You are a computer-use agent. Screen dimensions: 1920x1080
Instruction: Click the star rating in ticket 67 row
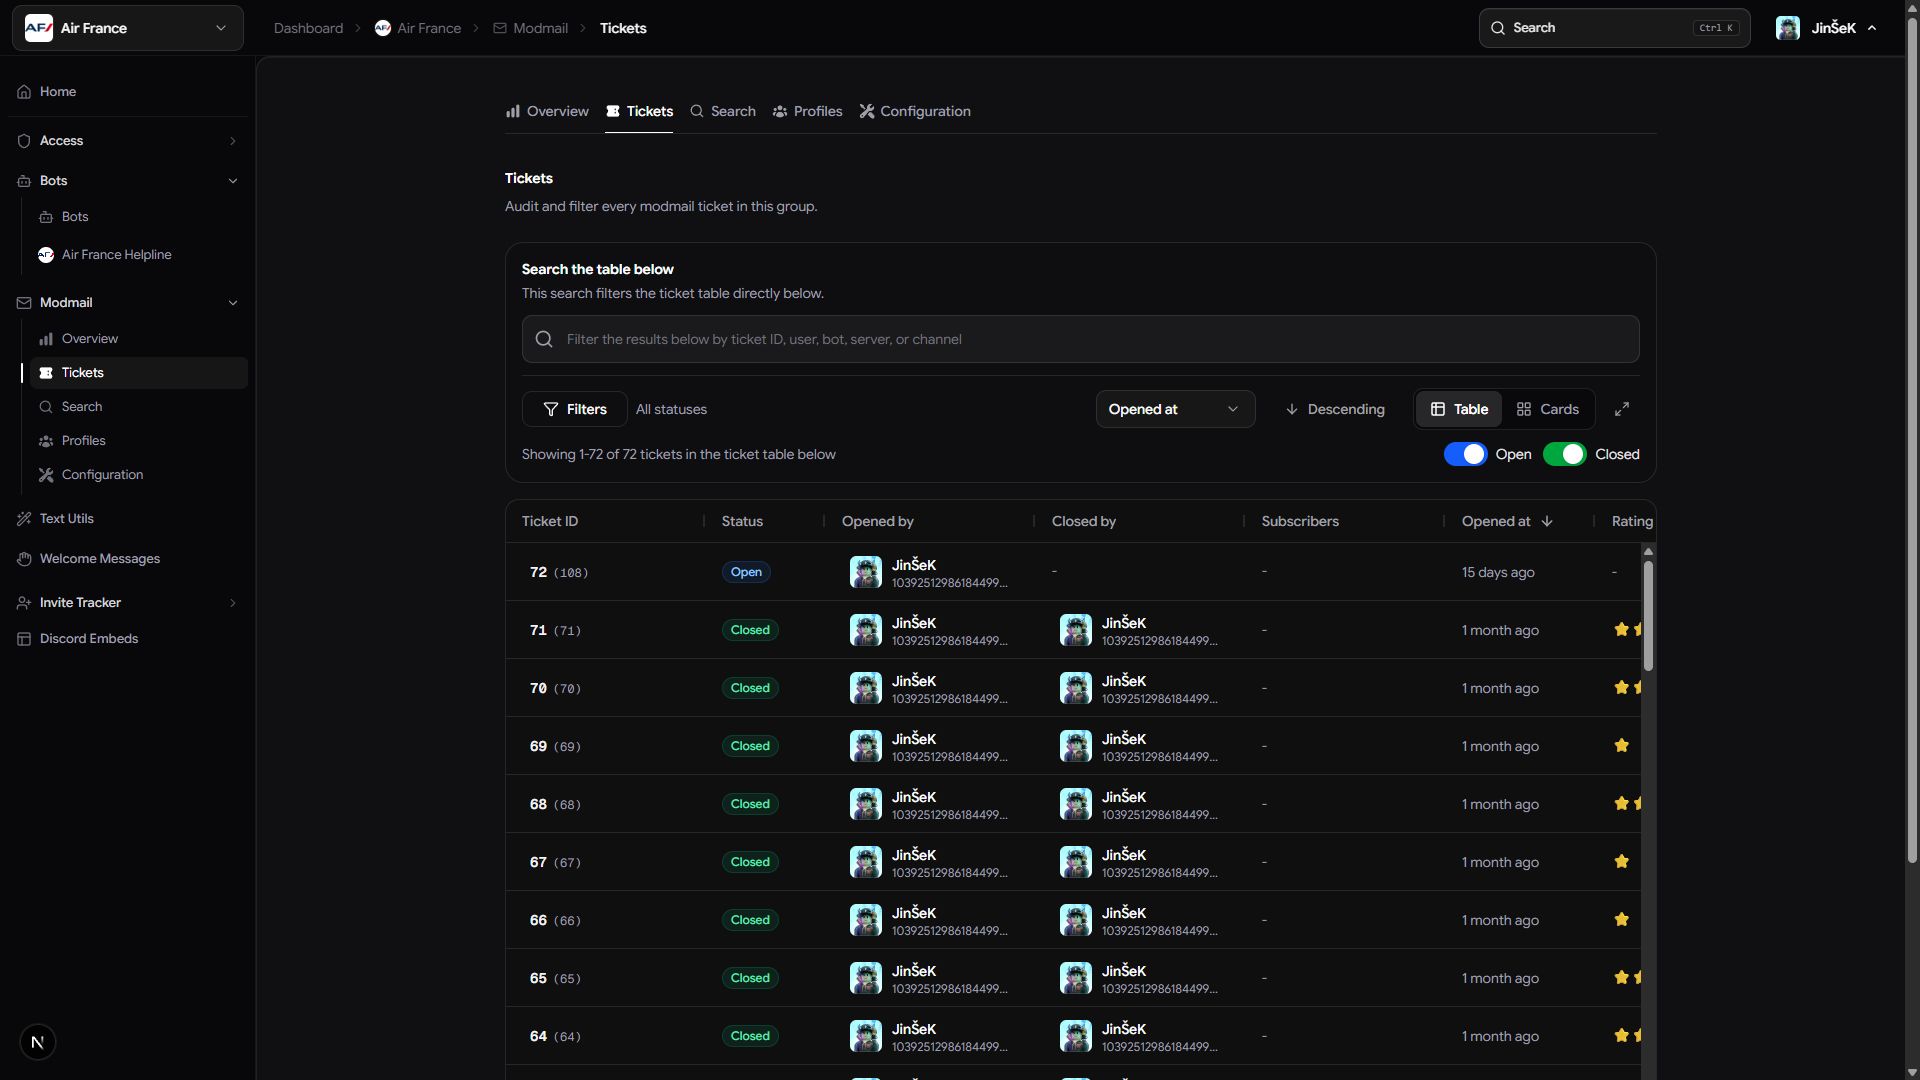point(1622,862)
